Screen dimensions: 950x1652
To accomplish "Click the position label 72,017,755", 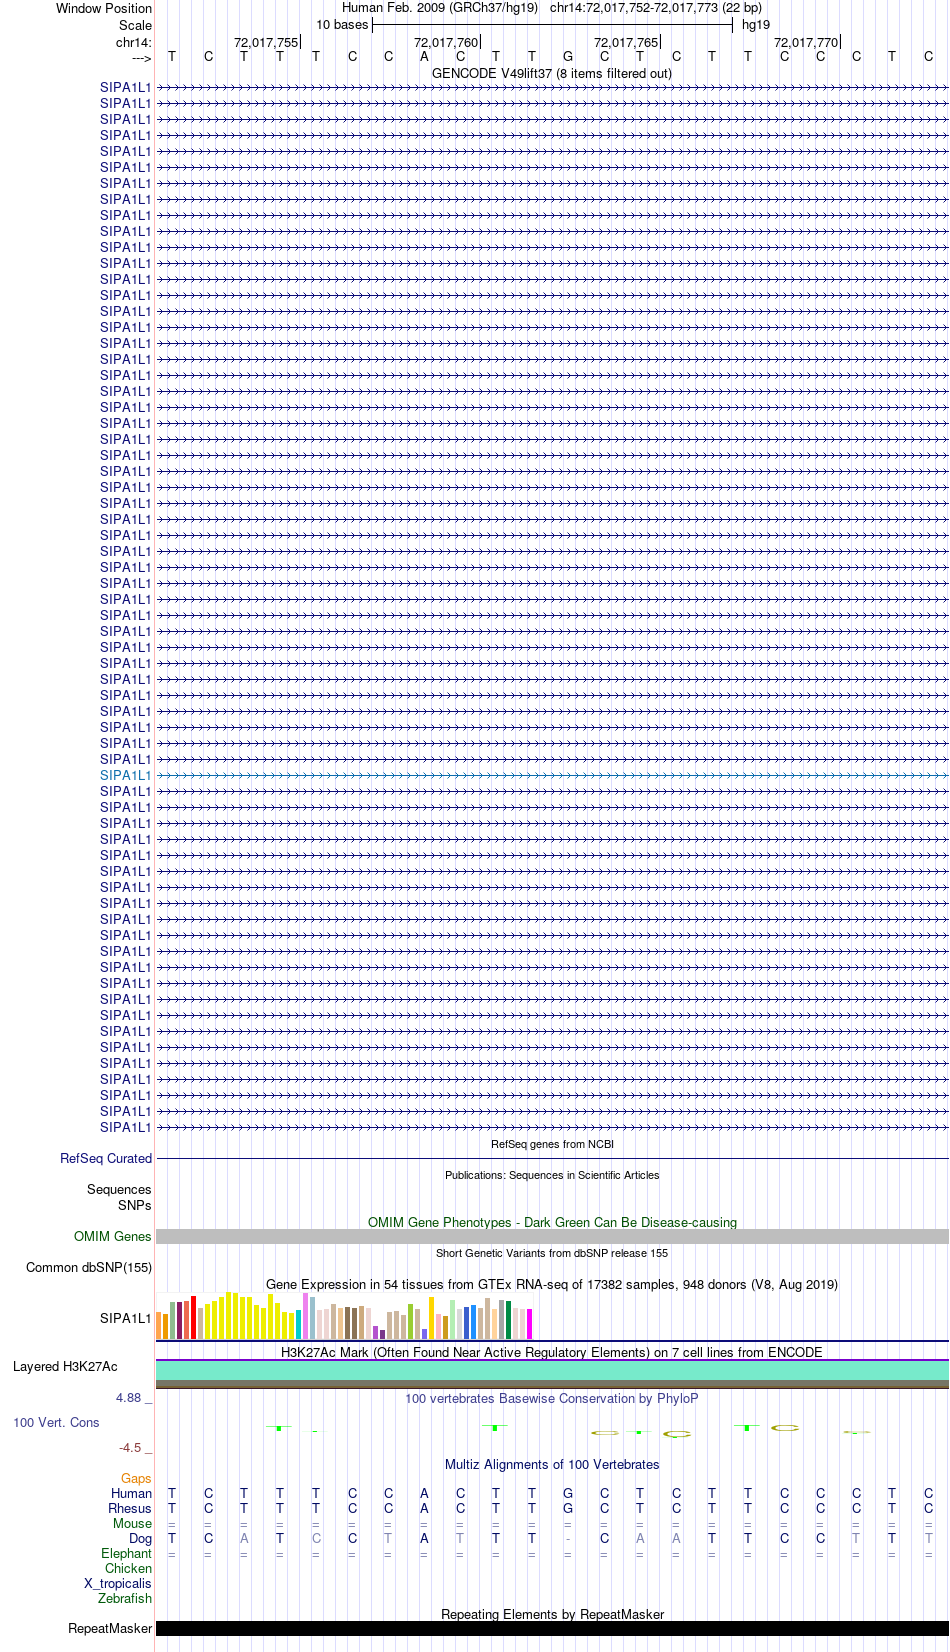I will click(266, 42).
